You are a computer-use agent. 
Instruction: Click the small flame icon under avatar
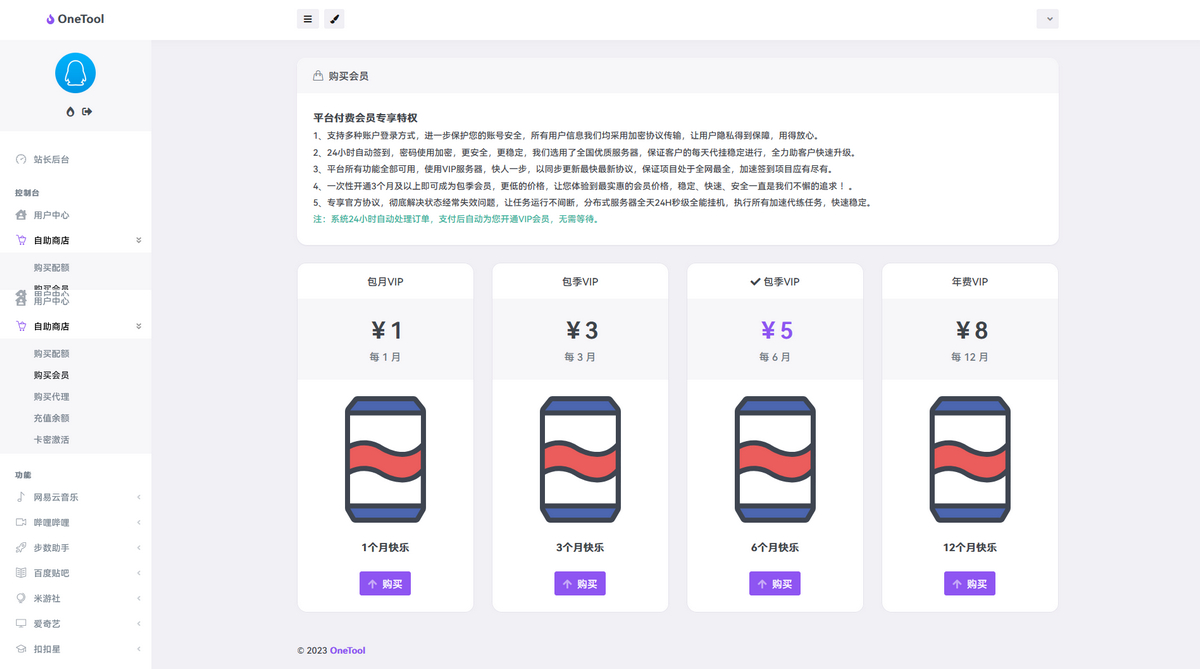coord(70,111)
